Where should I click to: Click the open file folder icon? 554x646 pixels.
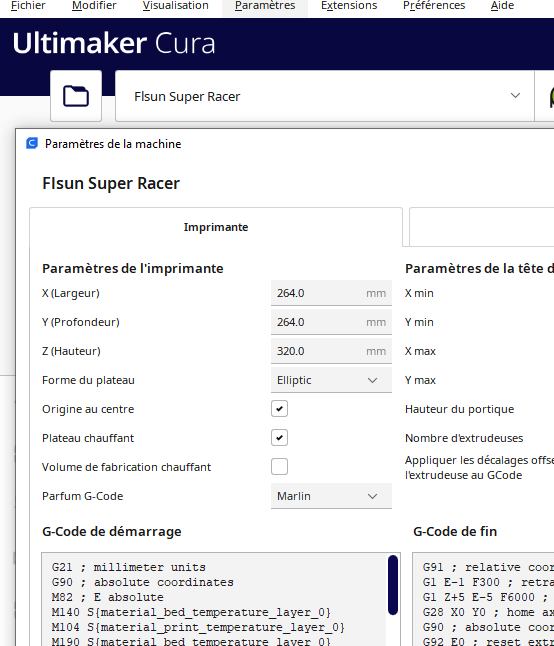76,96
